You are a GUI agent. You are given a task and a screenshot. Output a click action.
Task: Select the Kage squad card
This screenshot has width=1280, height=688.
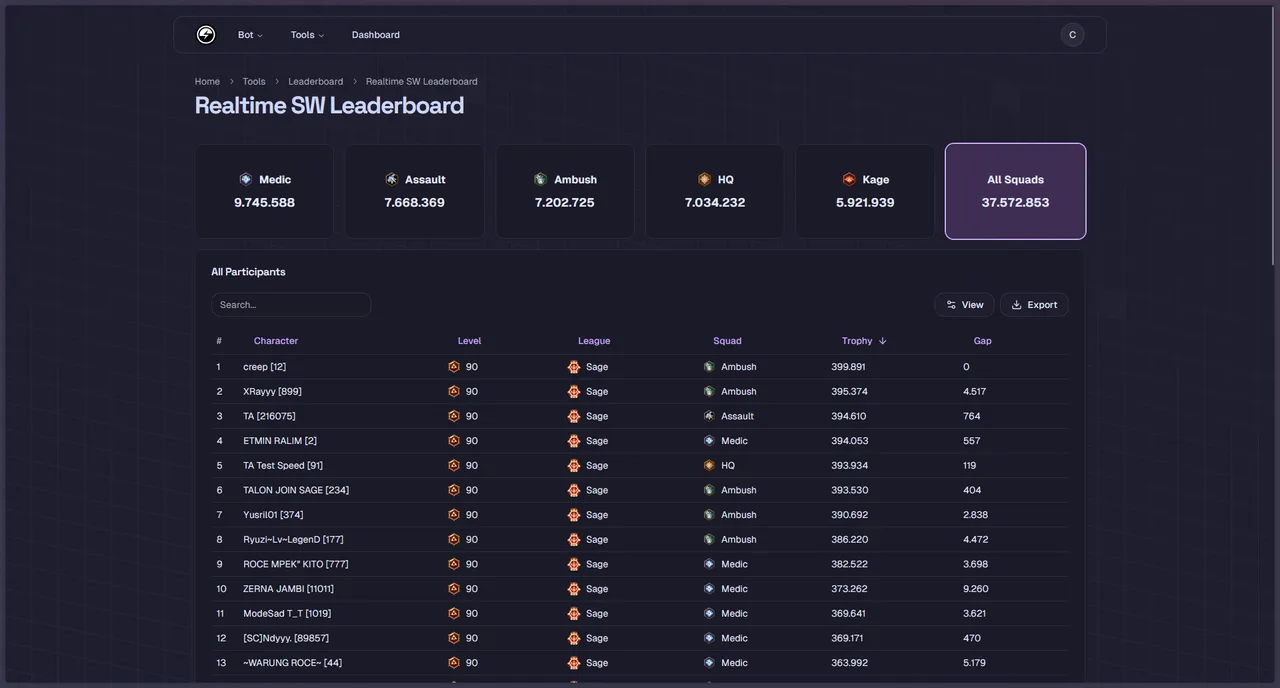tap(865, 191)
